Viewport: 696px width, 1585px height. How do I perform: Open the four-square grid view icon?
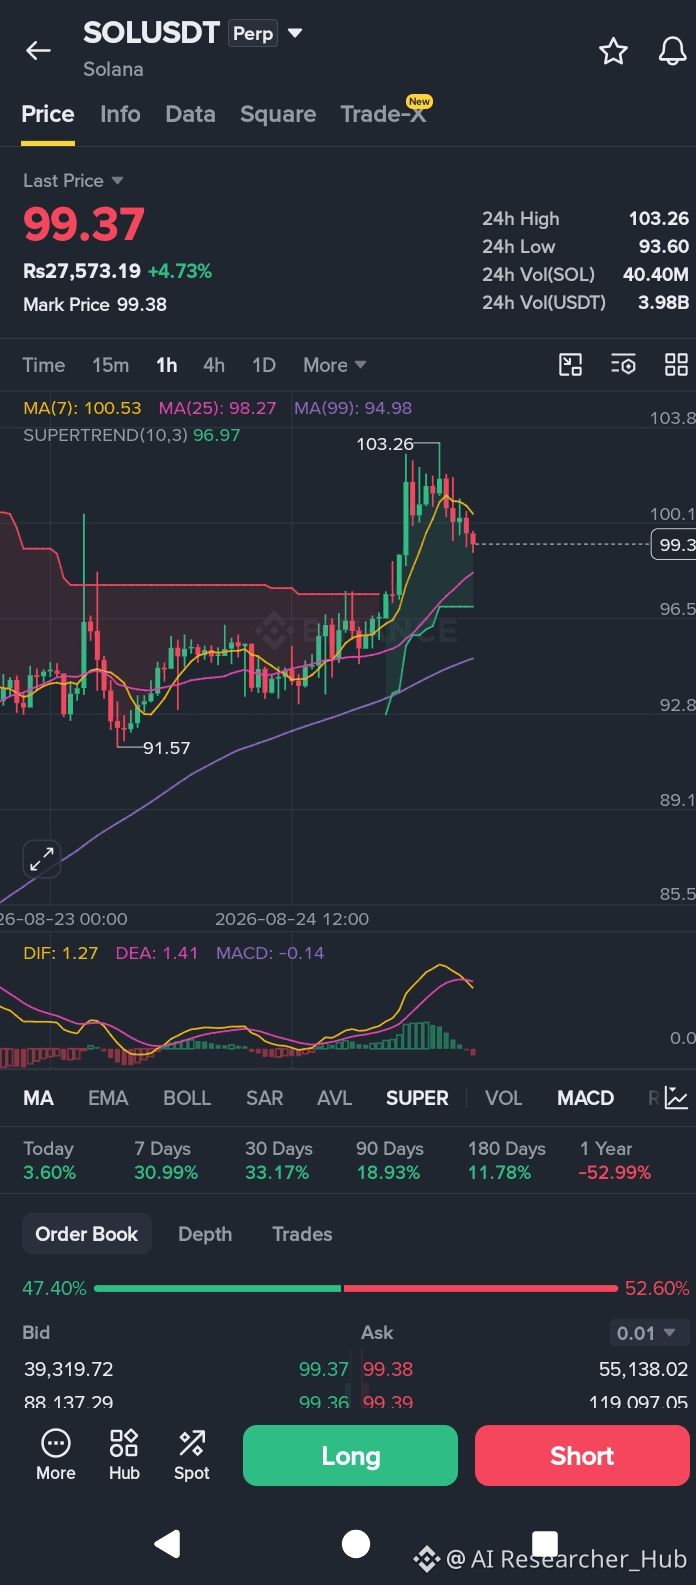(677, 365)
